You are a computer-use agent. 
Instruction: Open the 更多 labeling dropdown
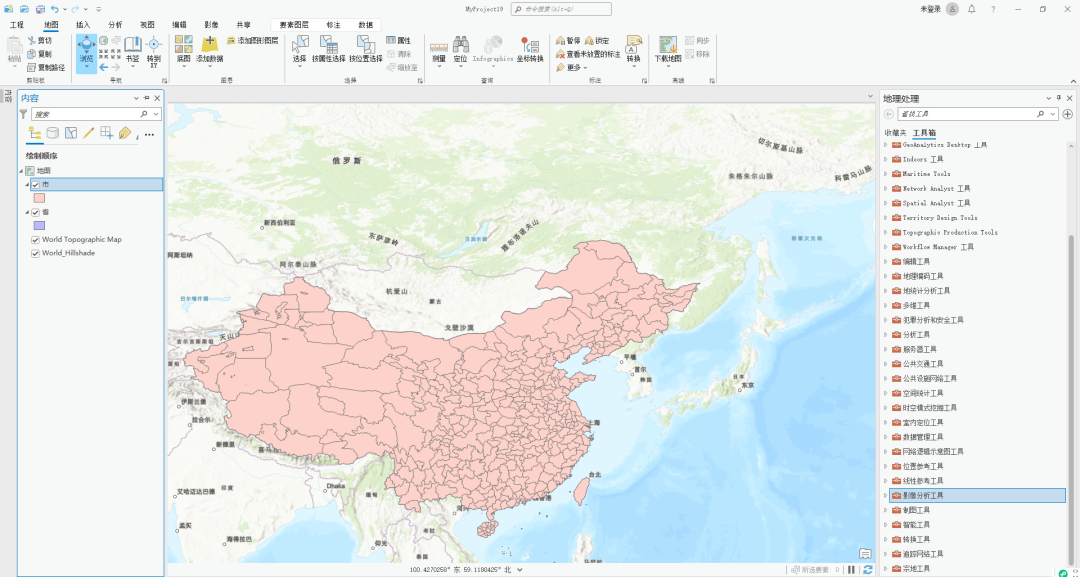click(x=572, y=67)
